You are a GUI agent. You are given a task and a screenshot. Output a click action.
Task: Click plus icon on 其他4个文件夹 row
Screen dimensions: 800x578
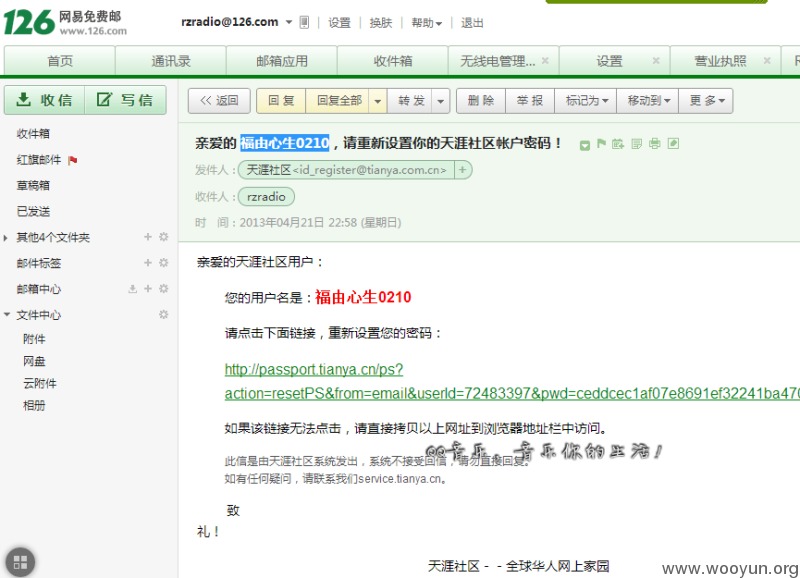148,237
